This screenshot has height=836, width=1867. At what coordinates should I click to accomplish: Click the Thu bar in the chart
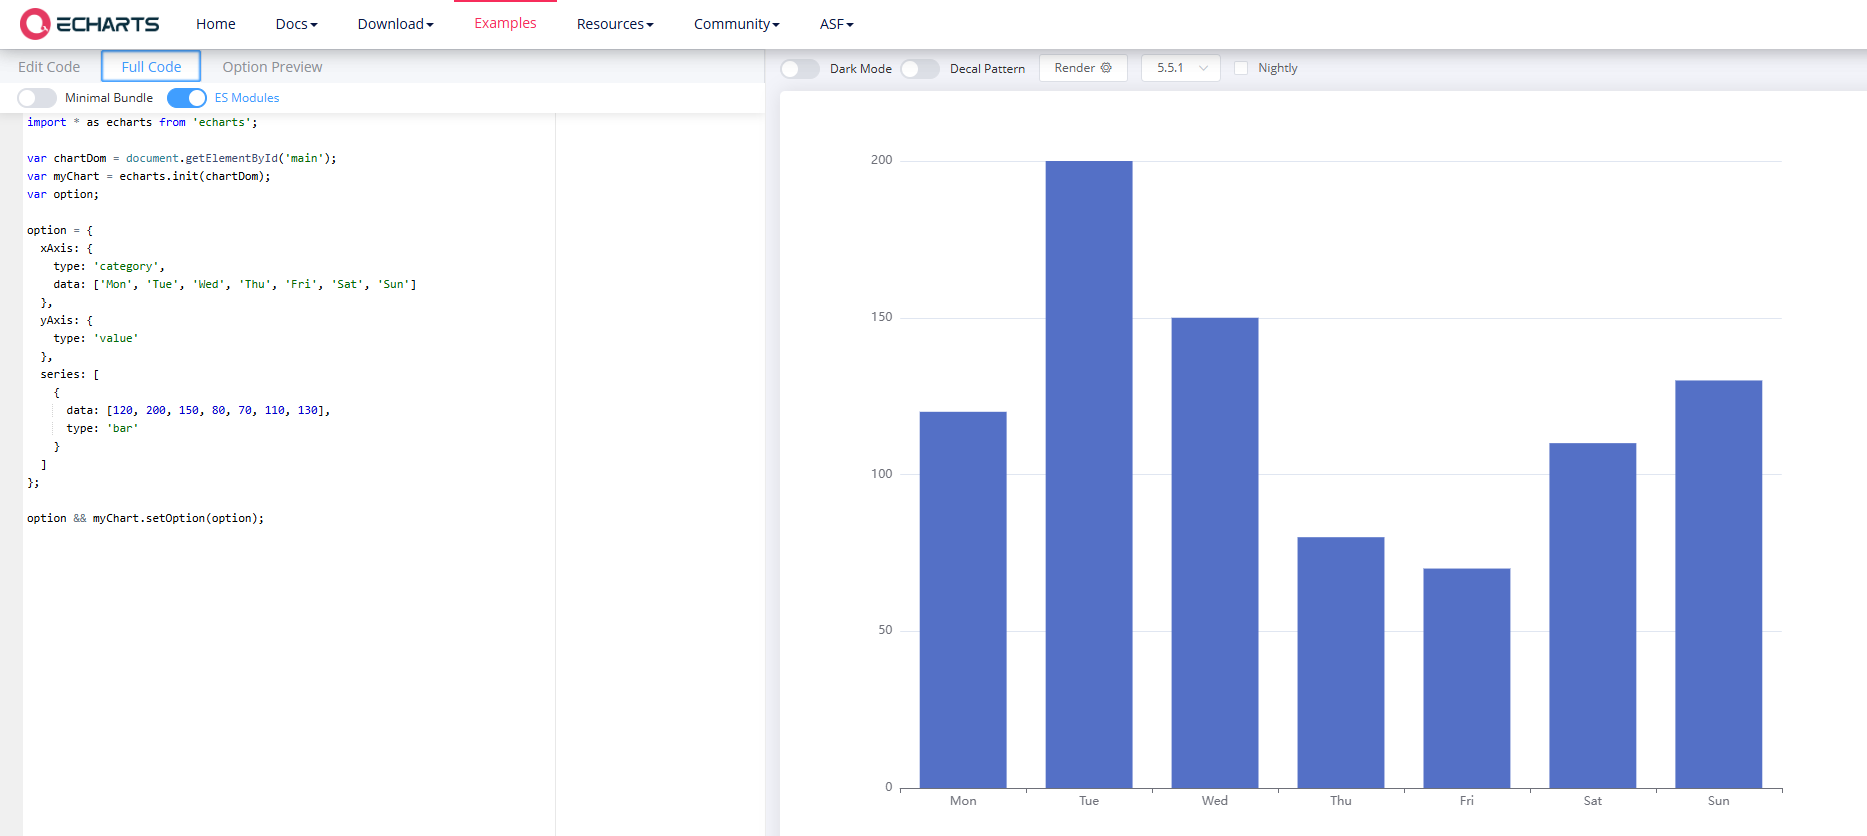pyautogui.click(x=1341, y=662)
